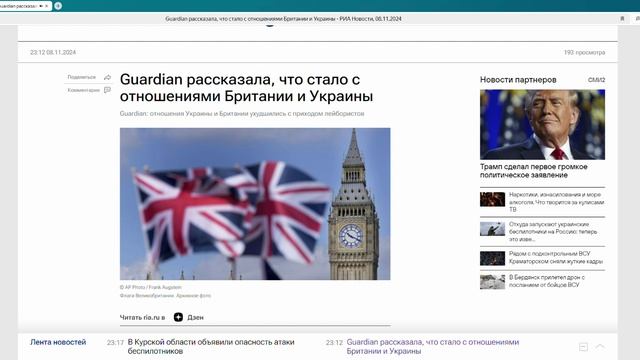Click thumbnail next to Наркотики, изнасилования story
640x360 pixels.
[492, 199]
